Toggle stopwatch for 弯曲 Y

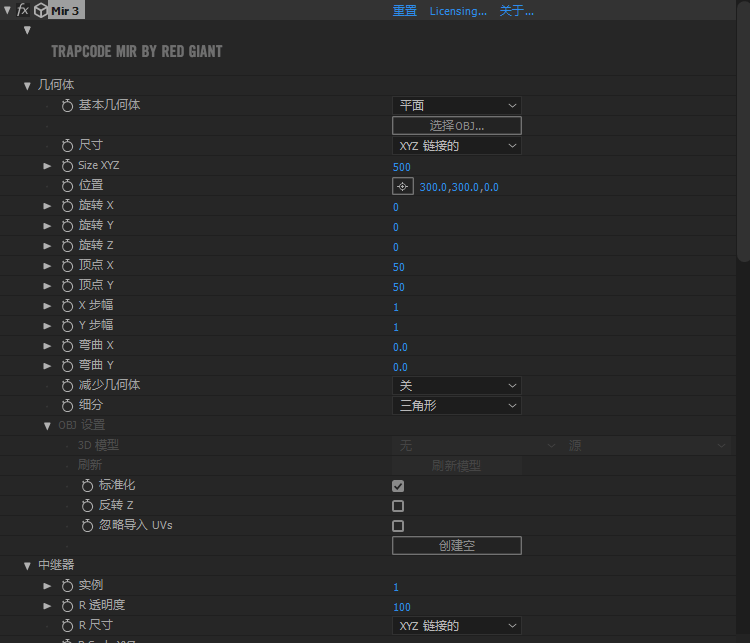click(67, 366)
